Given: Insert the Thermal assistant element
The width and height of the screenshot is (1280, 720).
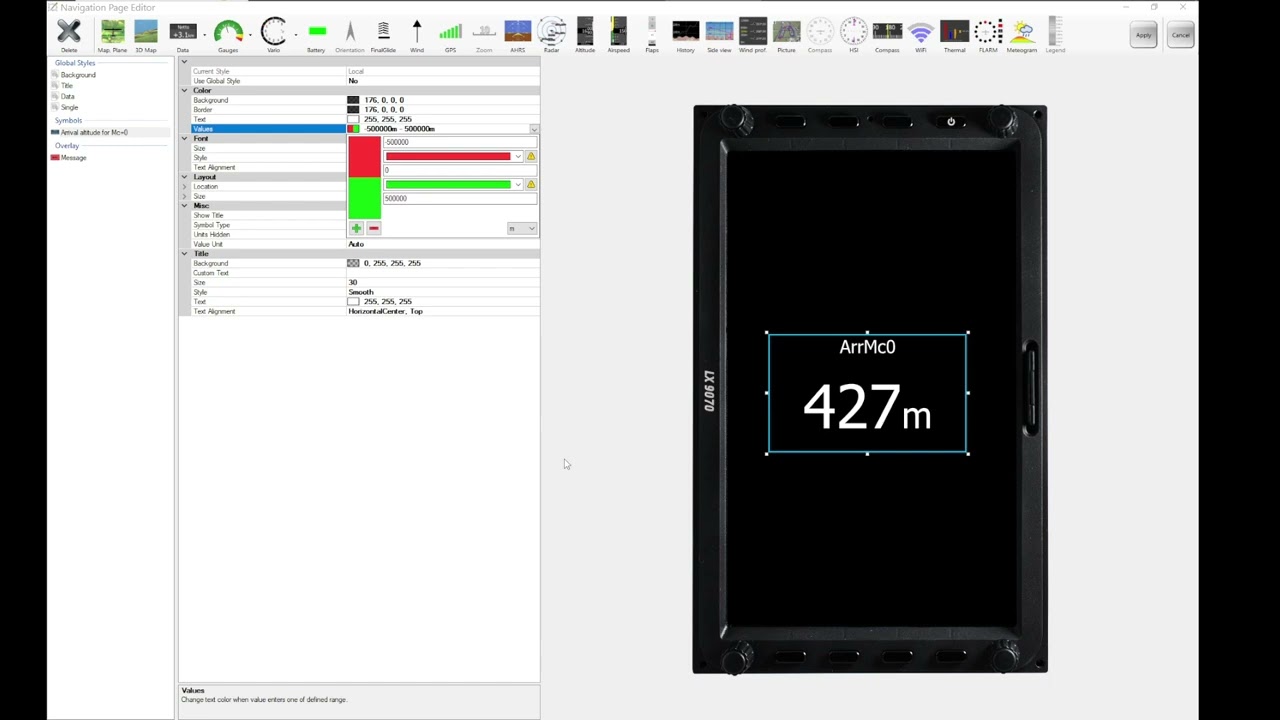Looking at the screenshot, I should click(954, 34).
